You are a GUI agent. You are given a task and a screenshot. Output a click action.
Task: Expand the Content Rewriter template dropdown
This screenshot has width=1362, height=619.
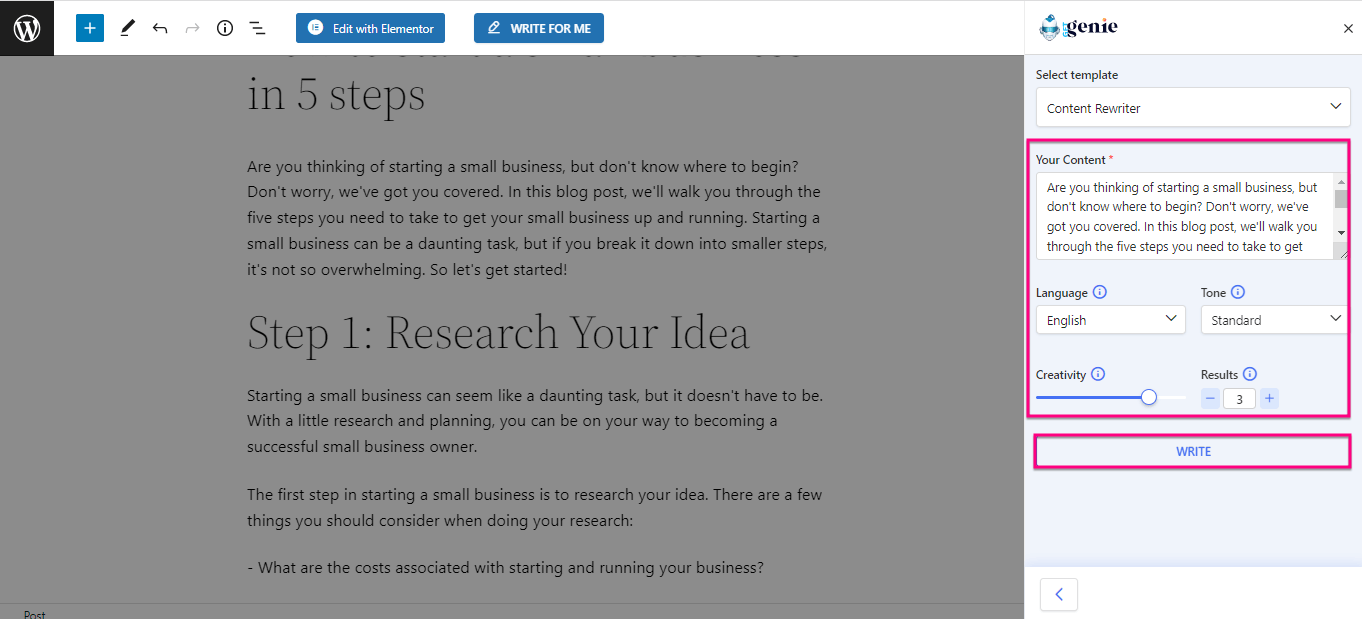[1193, 107]
